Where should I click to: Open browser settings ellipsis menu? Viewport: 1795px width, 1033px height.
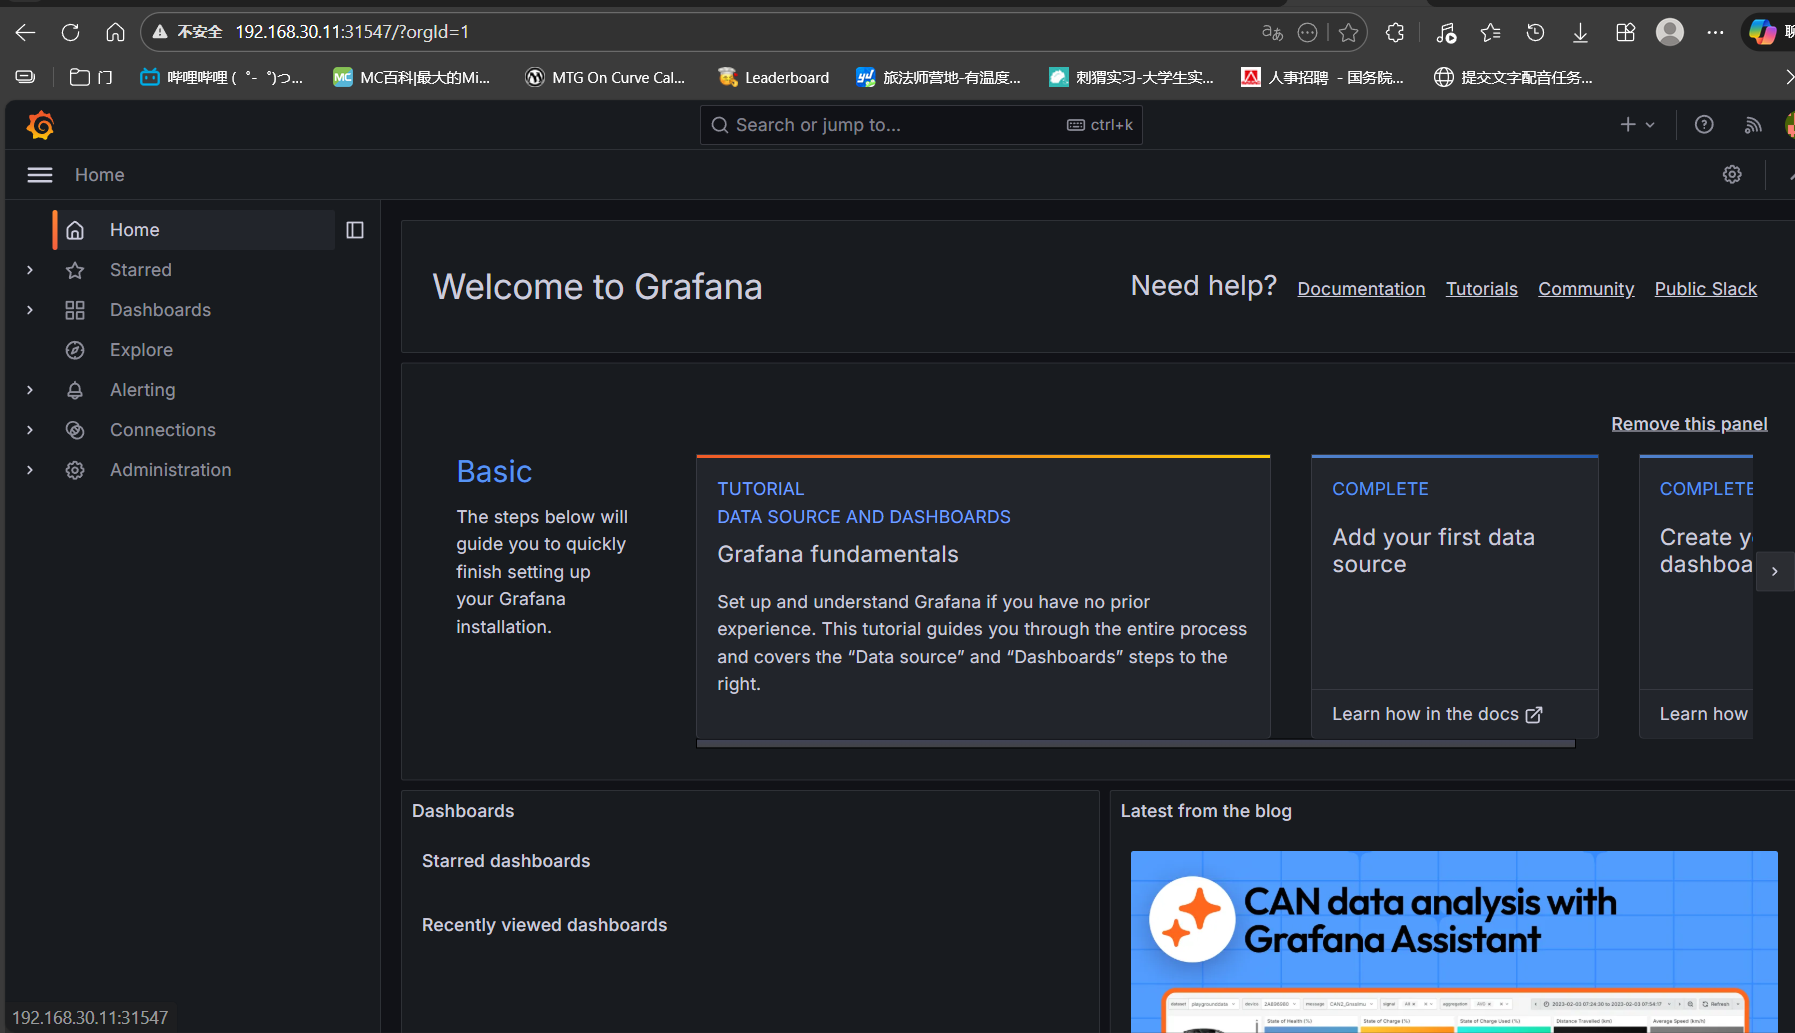tap(1715, 32)
